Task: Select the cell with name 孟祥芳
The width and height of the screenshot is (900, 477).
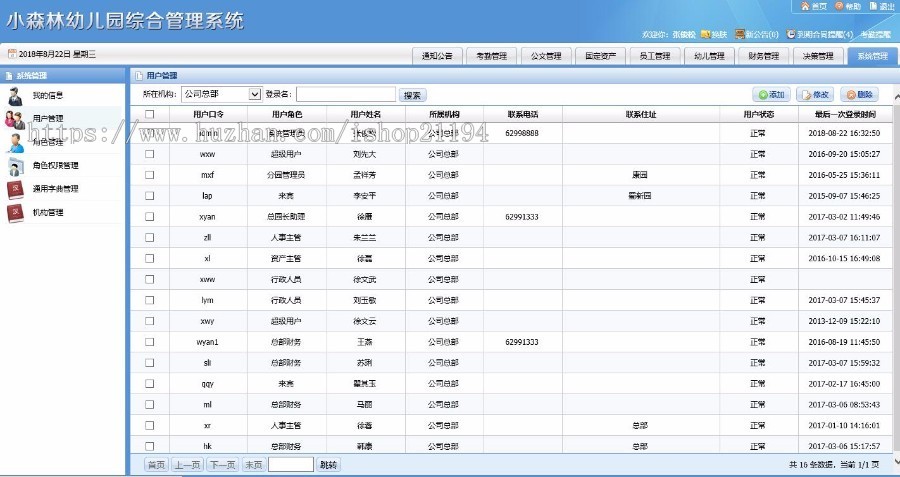Action: coord(365,175)
